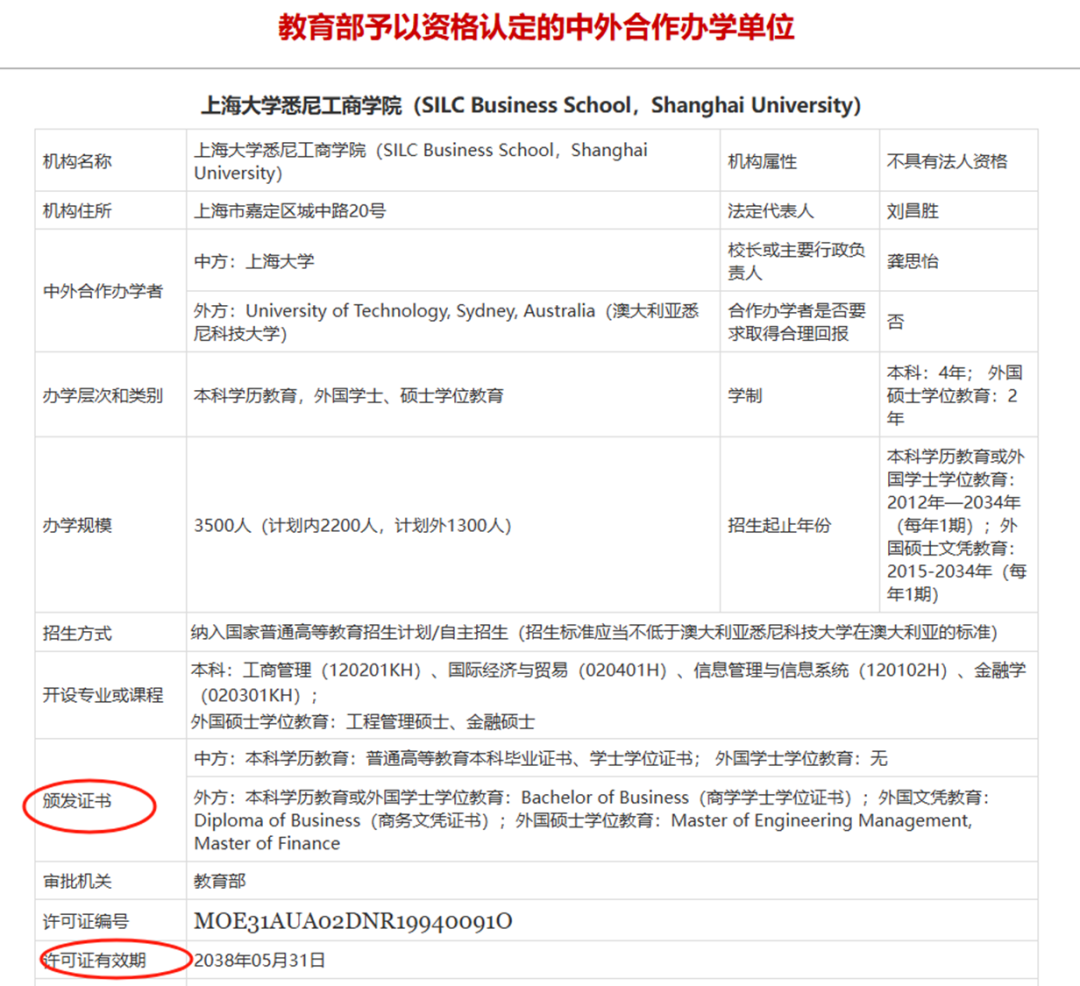1080x986 pixels.
Task: Click the 法定代表人 label
Action: (771, 211)
